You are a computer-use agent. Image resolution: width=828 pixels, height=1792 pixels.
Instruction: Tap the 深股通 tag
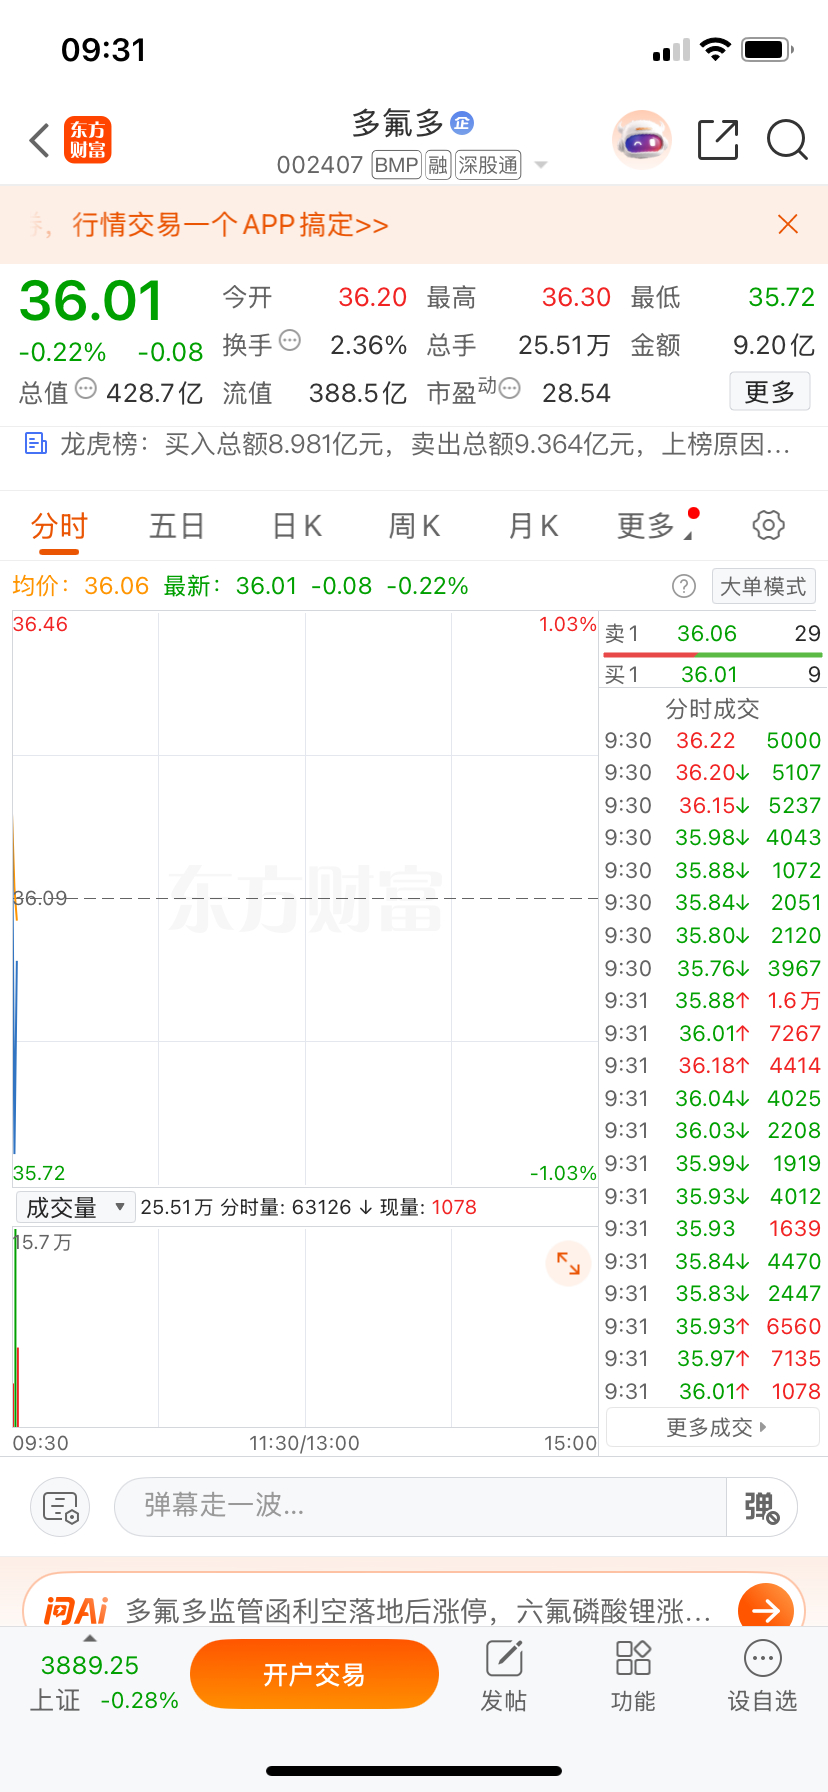click(488, 165)
